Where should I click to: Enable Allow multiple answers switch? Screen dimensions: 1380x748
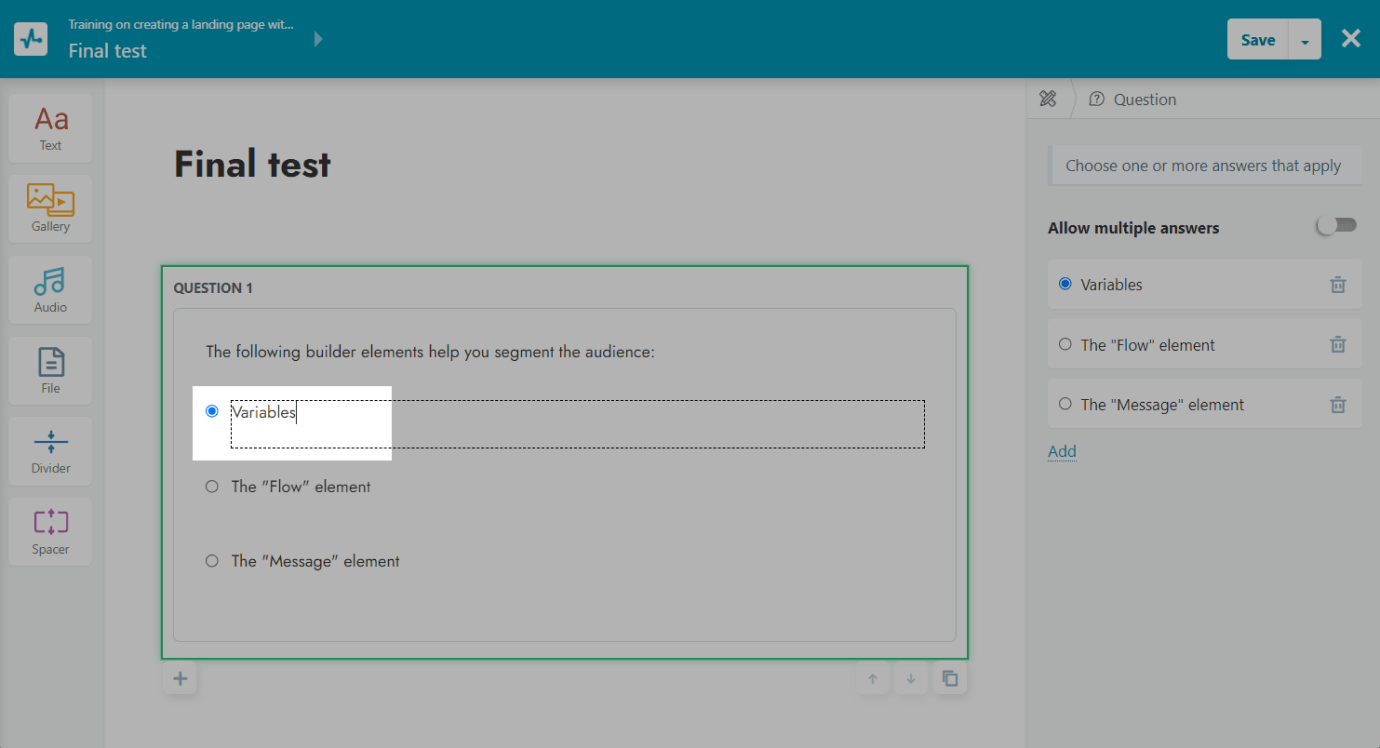(x=1336, y=226)
